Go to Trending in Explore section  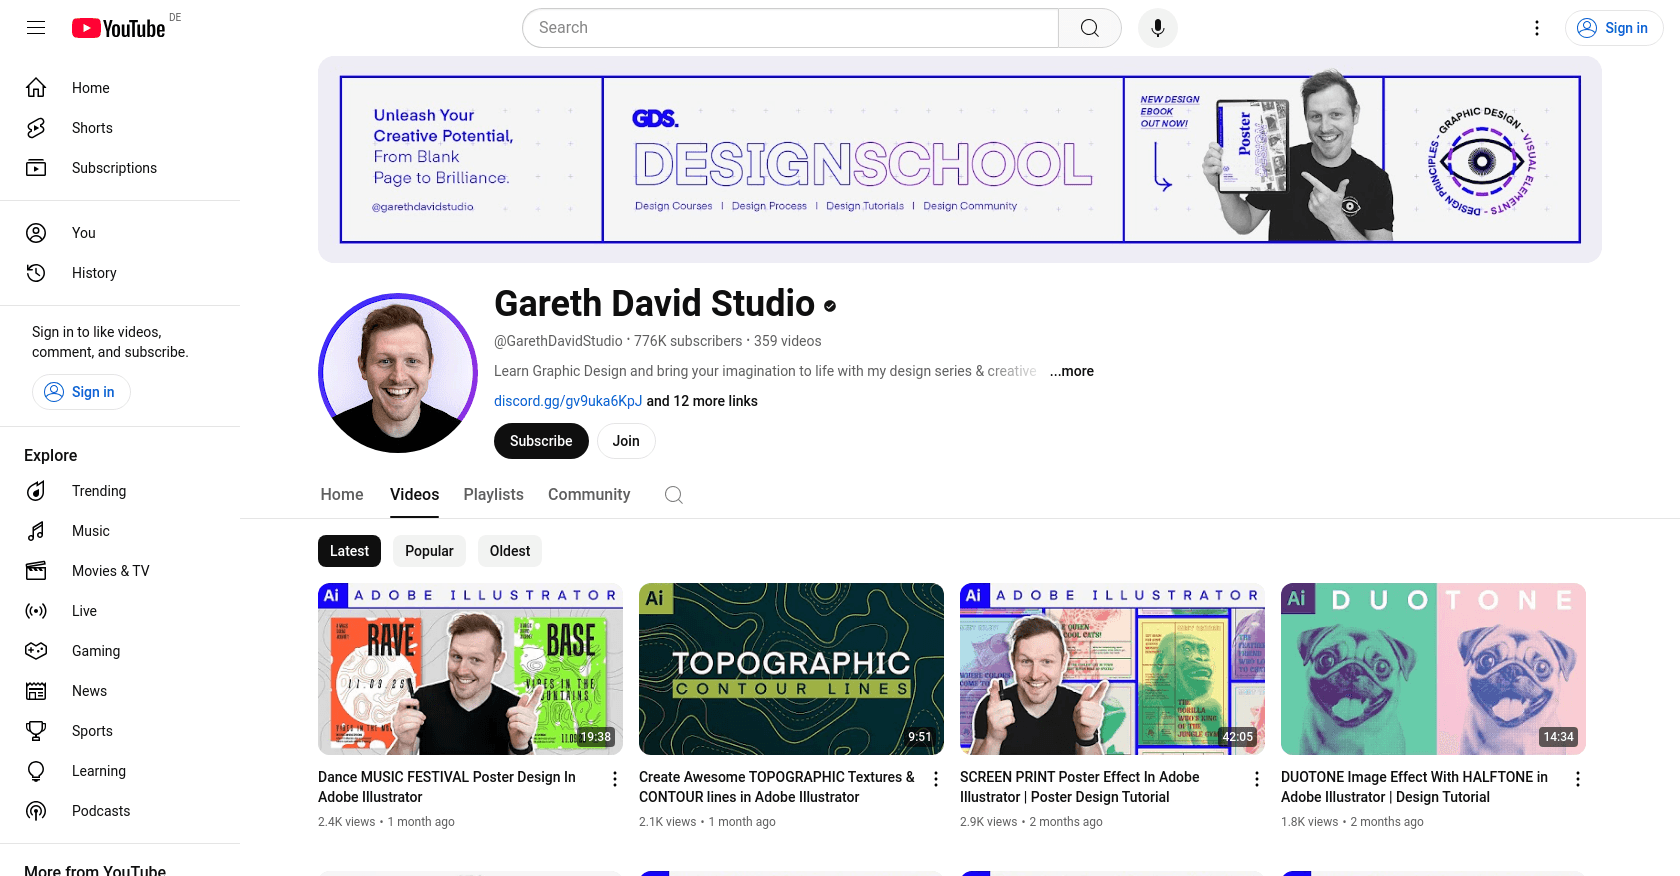coord(99,491)
